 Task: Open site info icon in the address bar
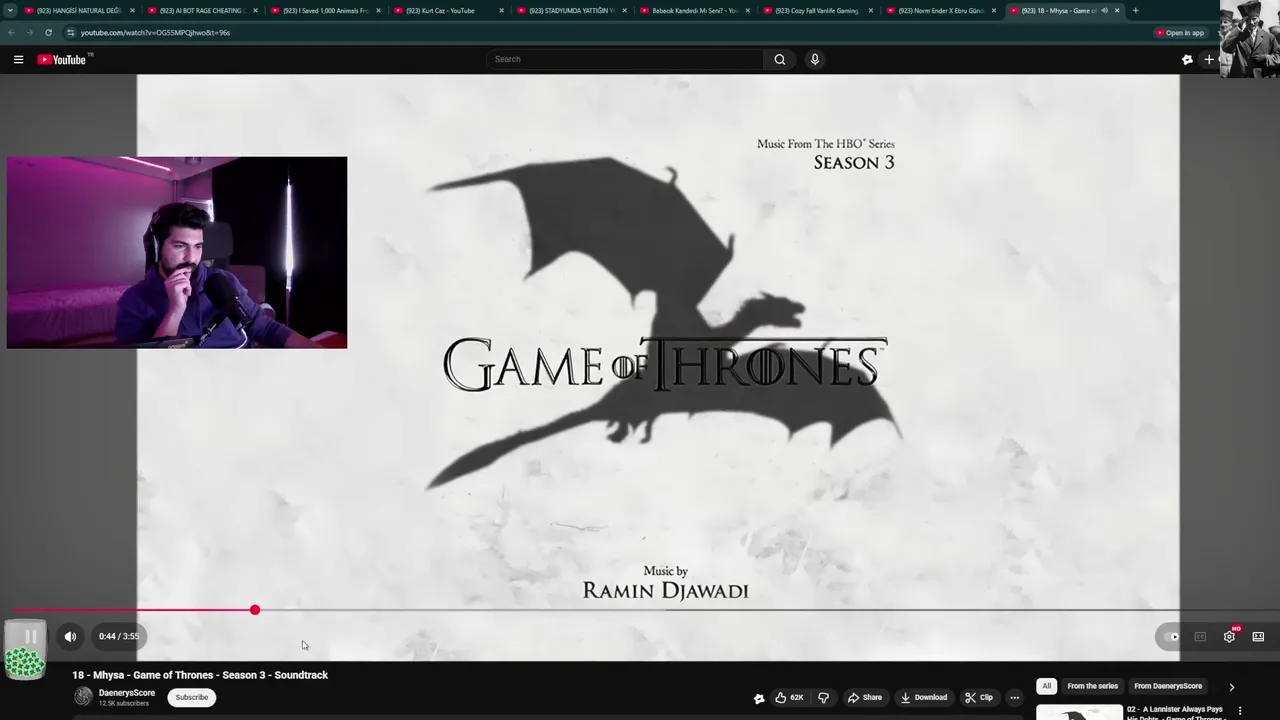70,32
